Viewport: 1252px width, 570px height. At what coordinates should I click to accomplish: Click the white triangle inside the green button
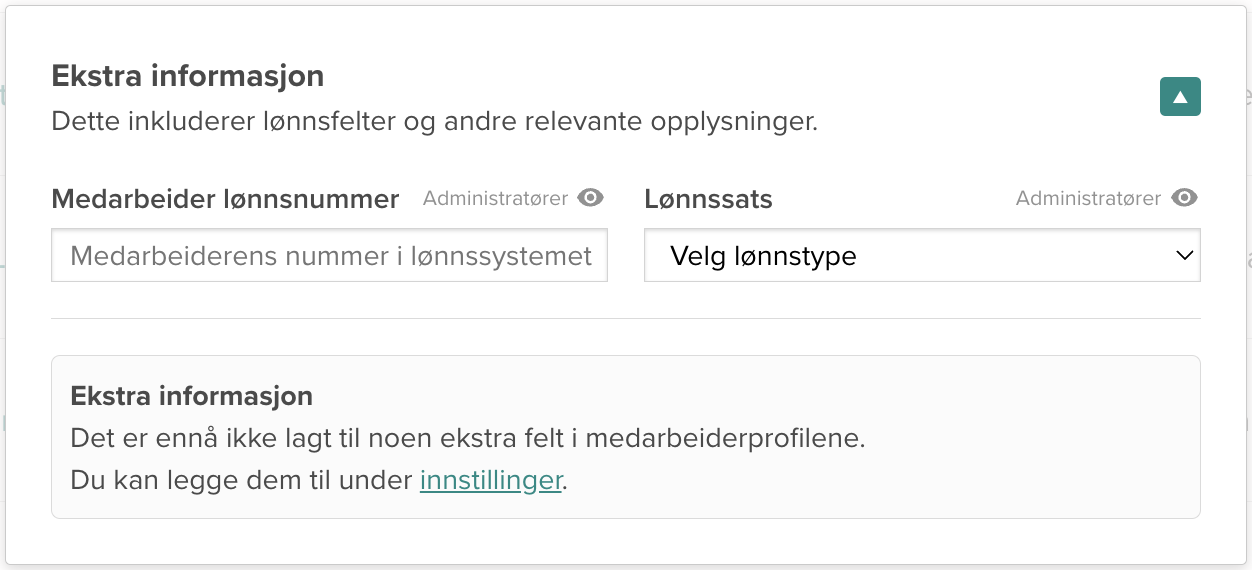pos(1180,97)
